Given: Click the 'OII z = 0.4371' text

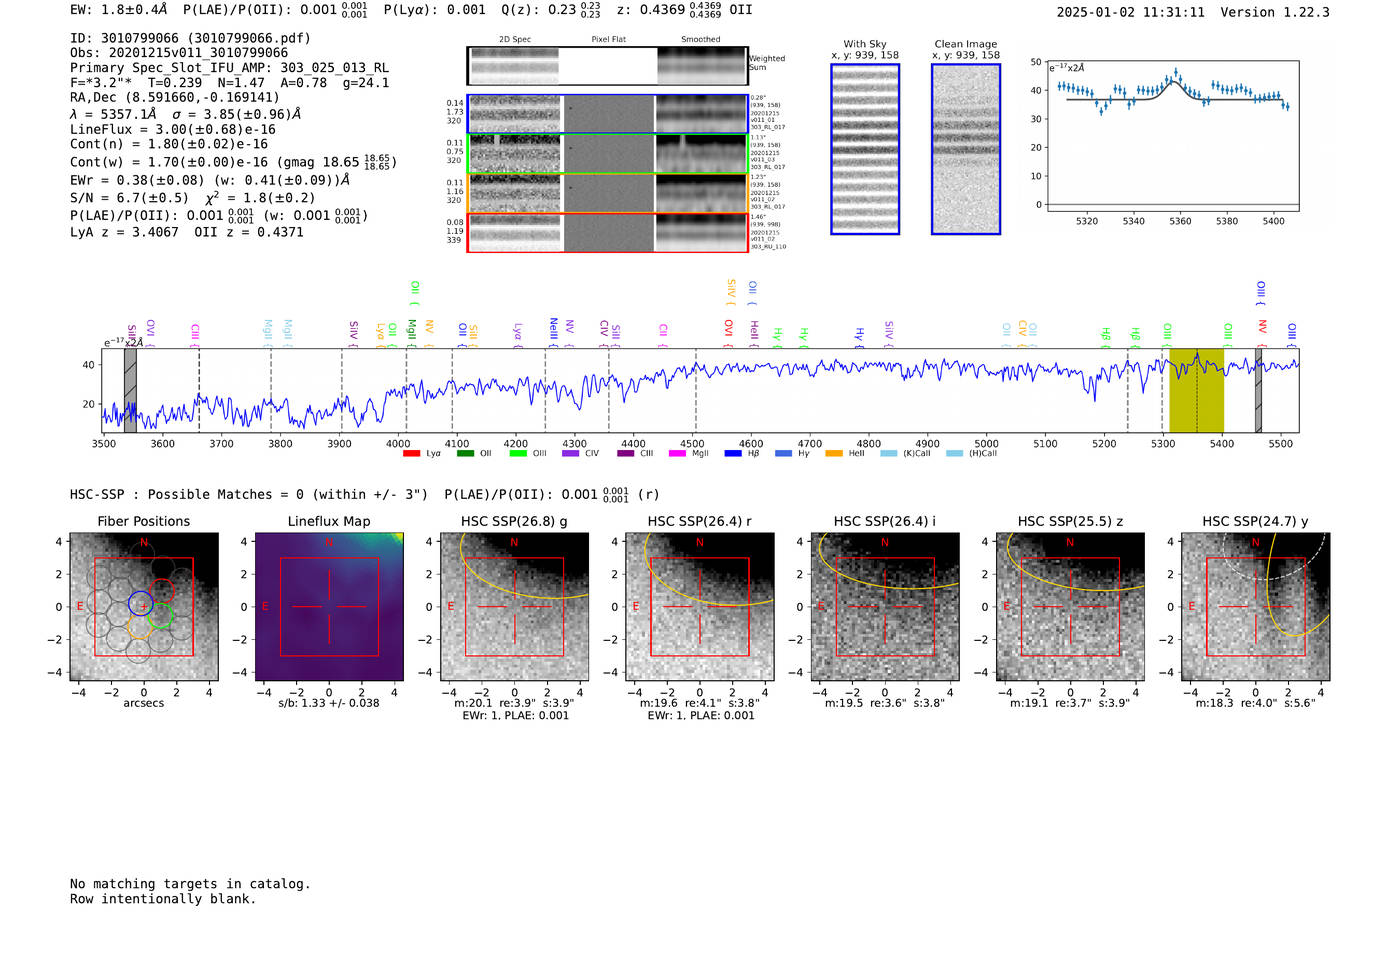Looking at the screenshot, I should (249, 232).
